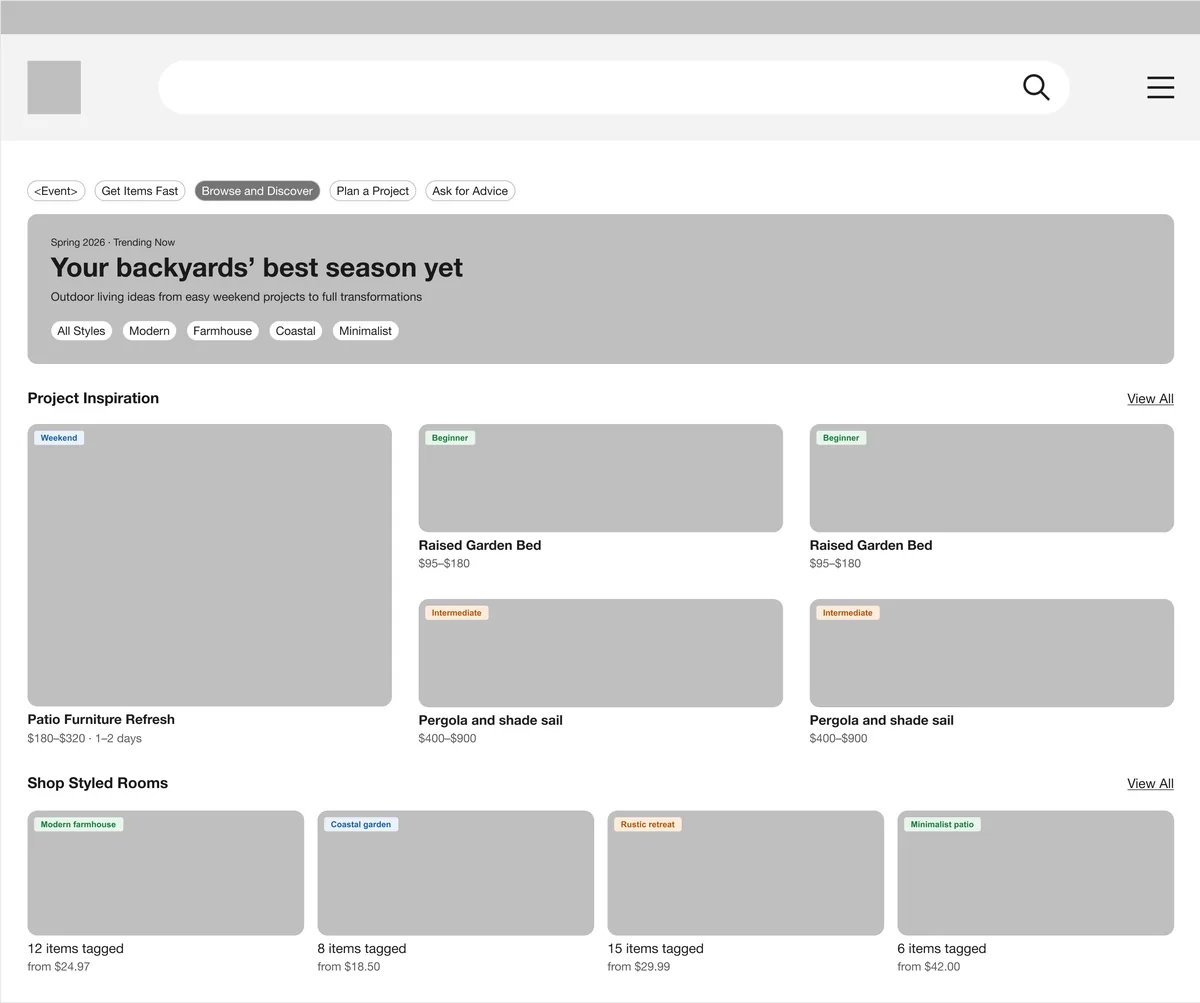This screenshot has width=1200, height=1003.
Task: Open the Rustic retreat room thumbnail
Action: pyautogui.click(x=745, y=873)
